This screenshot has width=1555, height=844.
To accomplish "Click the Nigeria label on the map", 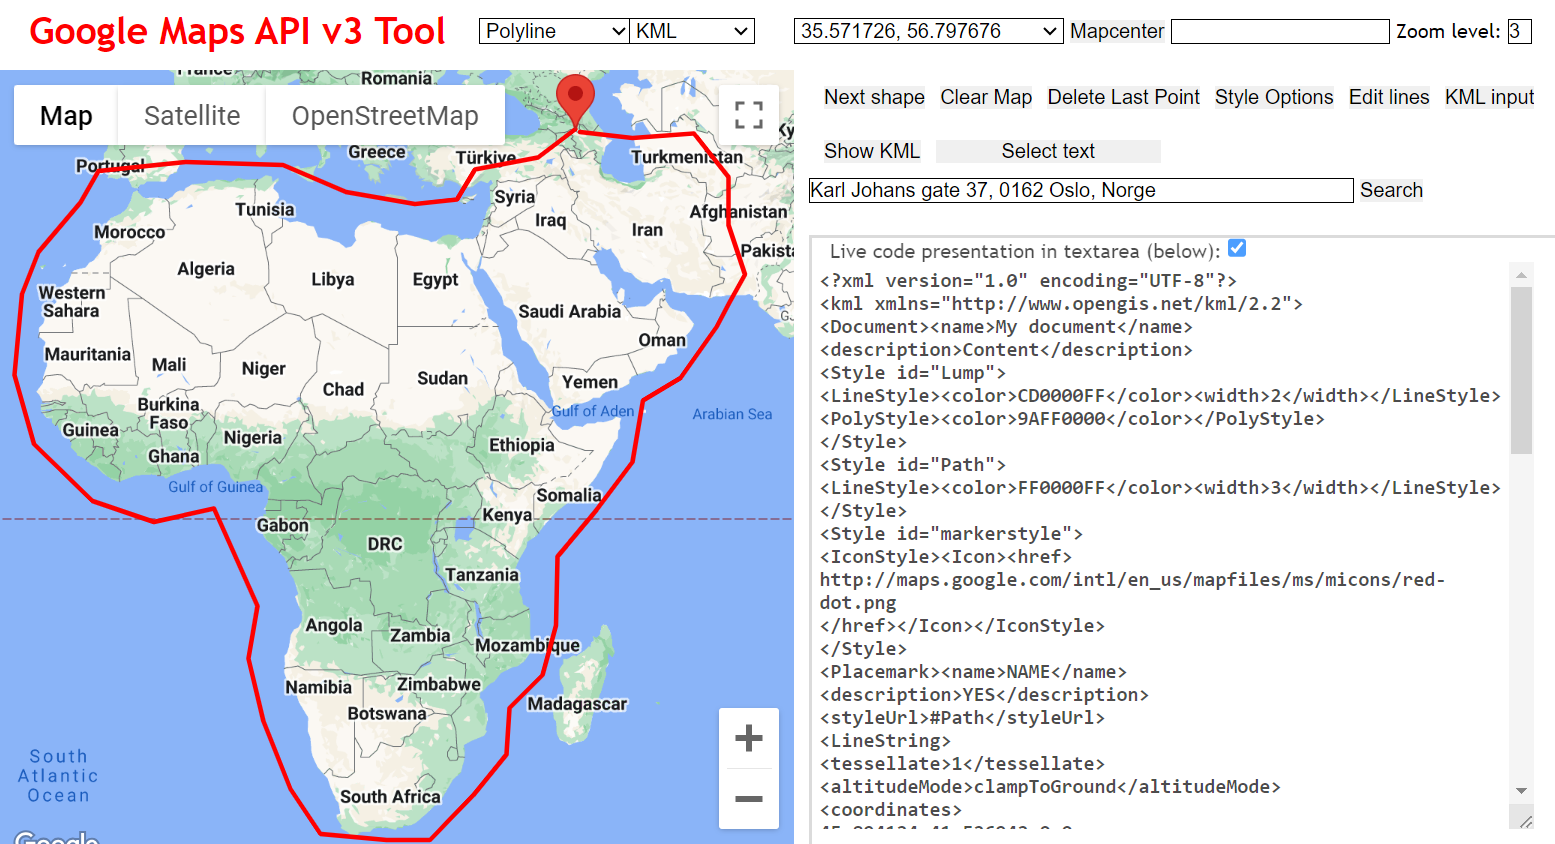I will click(x=252, y=438).
